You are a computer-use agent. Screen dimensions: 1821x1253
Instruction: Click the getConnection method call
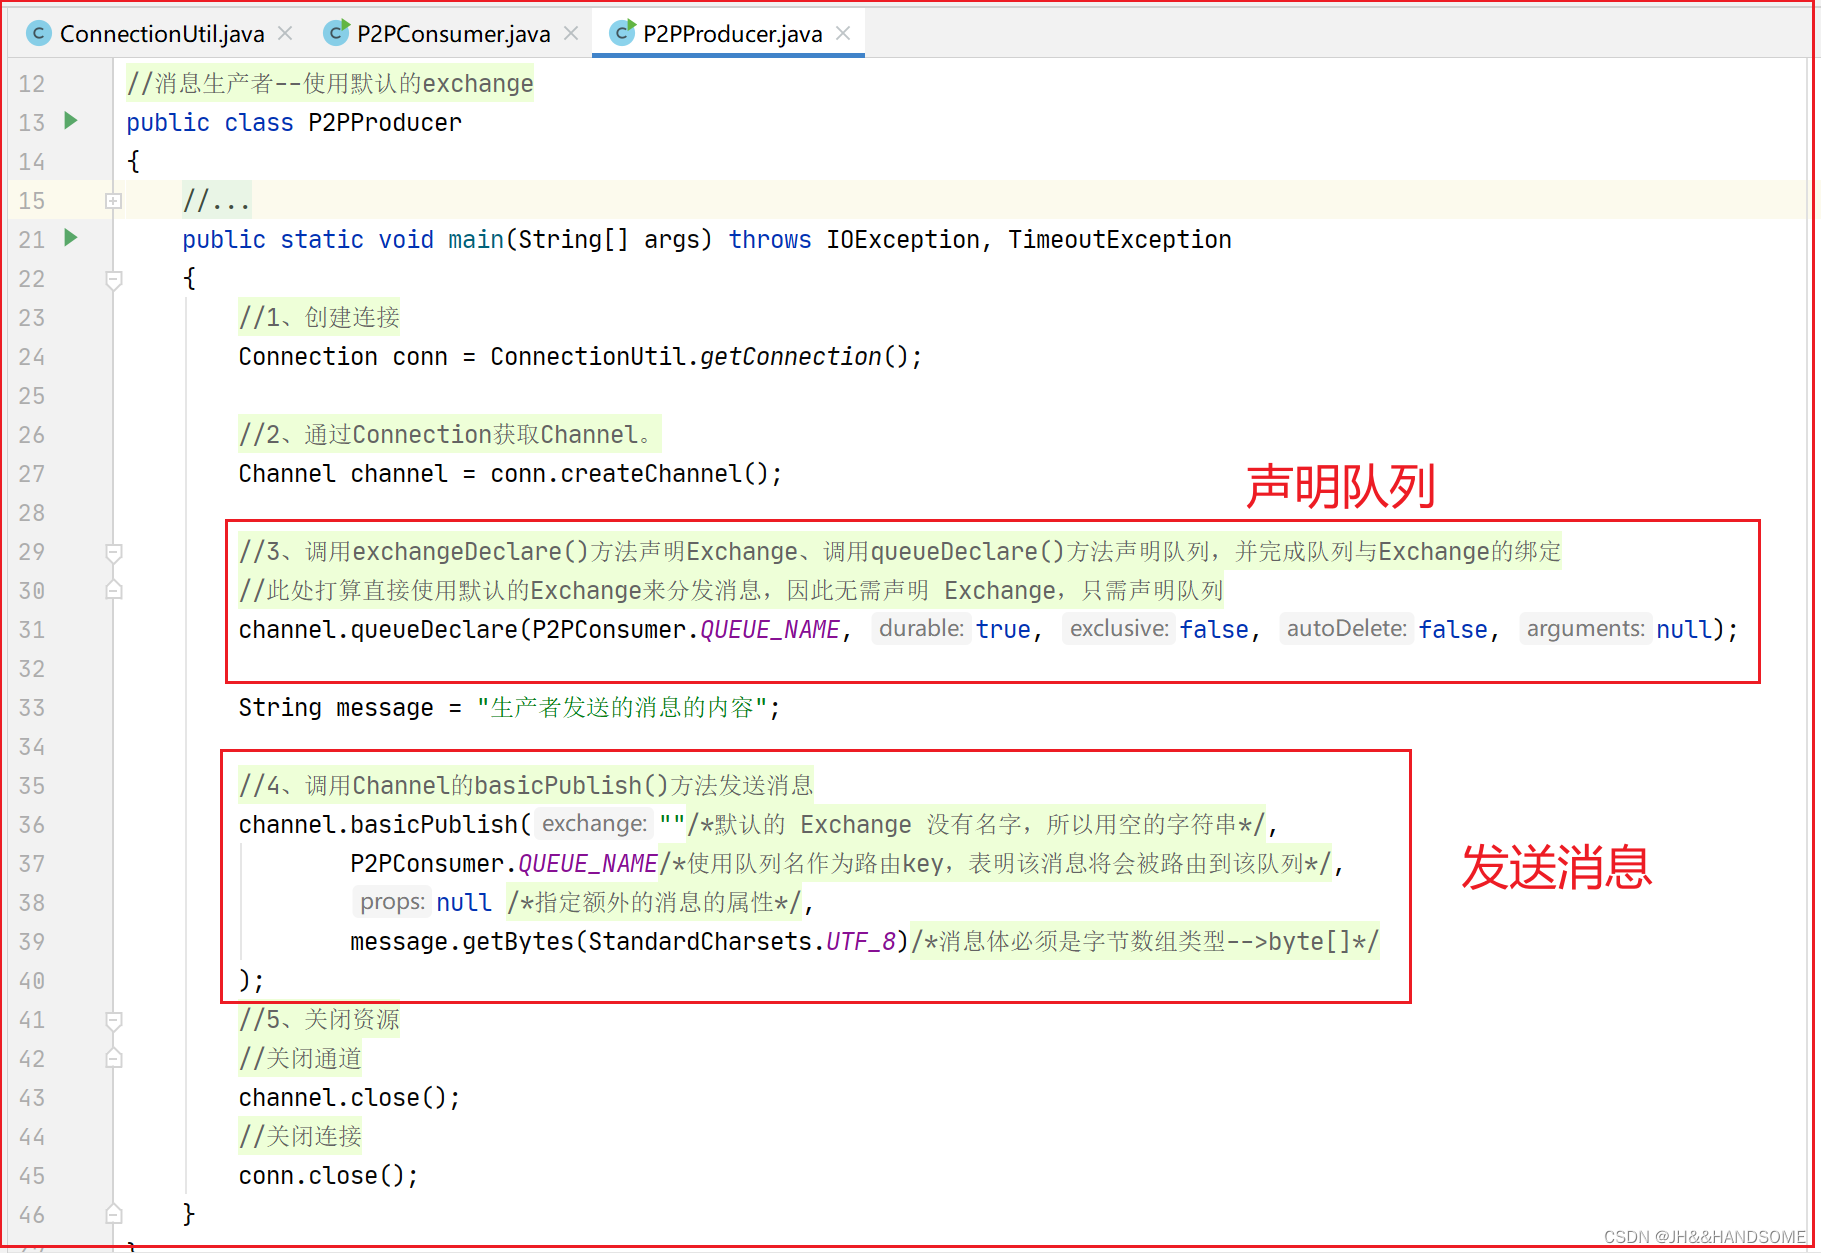[x=791, y=357]
